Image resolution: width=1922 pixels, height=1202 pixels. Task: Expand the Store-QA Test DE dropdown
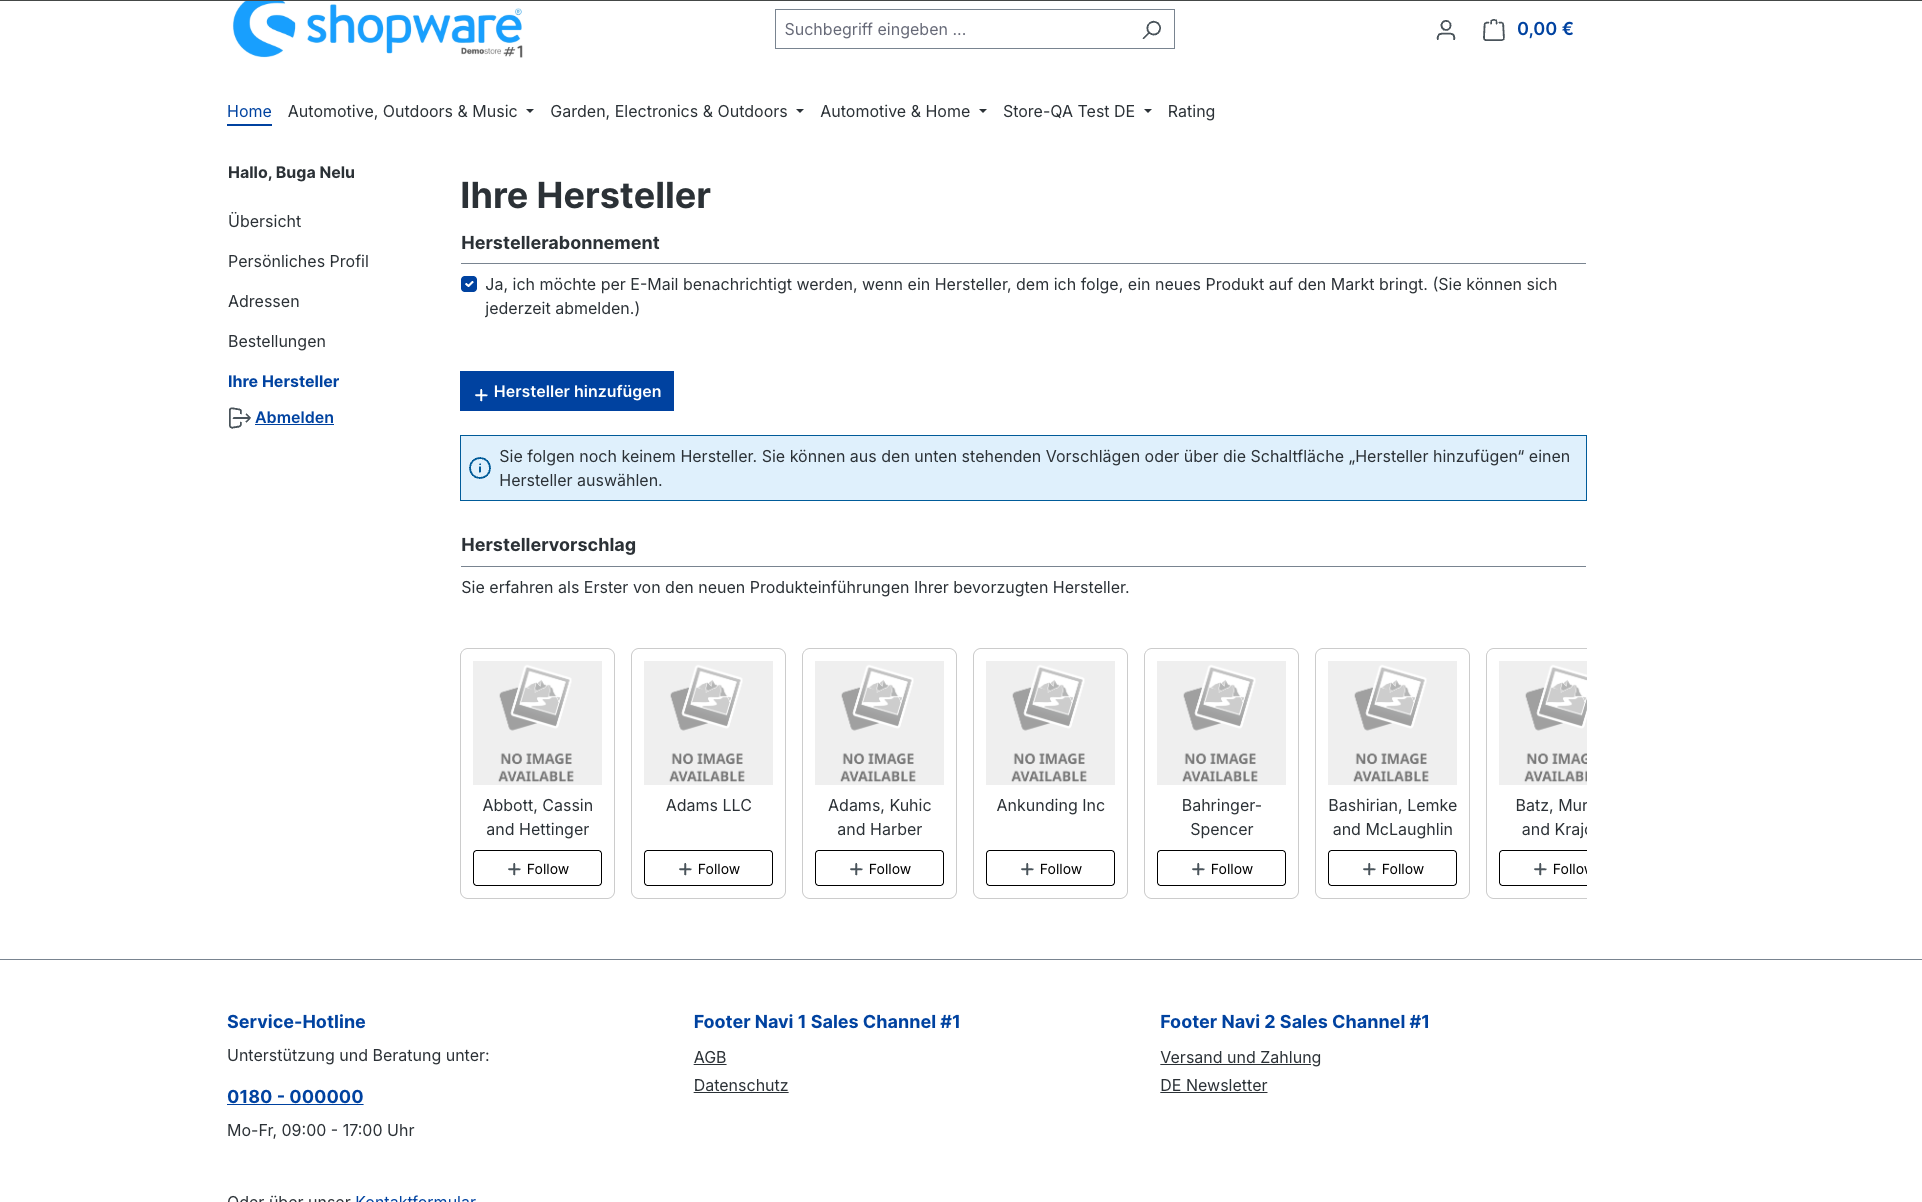tap(1070, 111)
